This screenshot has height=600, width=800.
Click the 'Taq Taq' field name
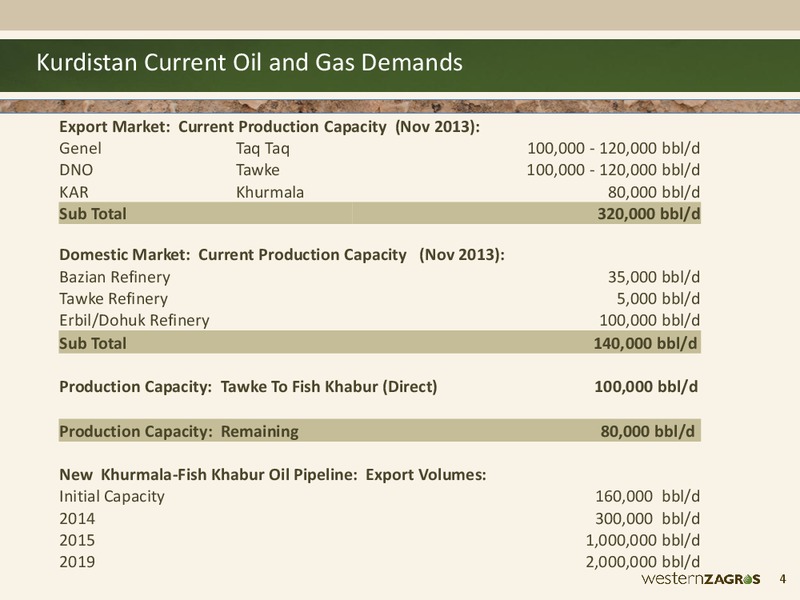point(262,148)
